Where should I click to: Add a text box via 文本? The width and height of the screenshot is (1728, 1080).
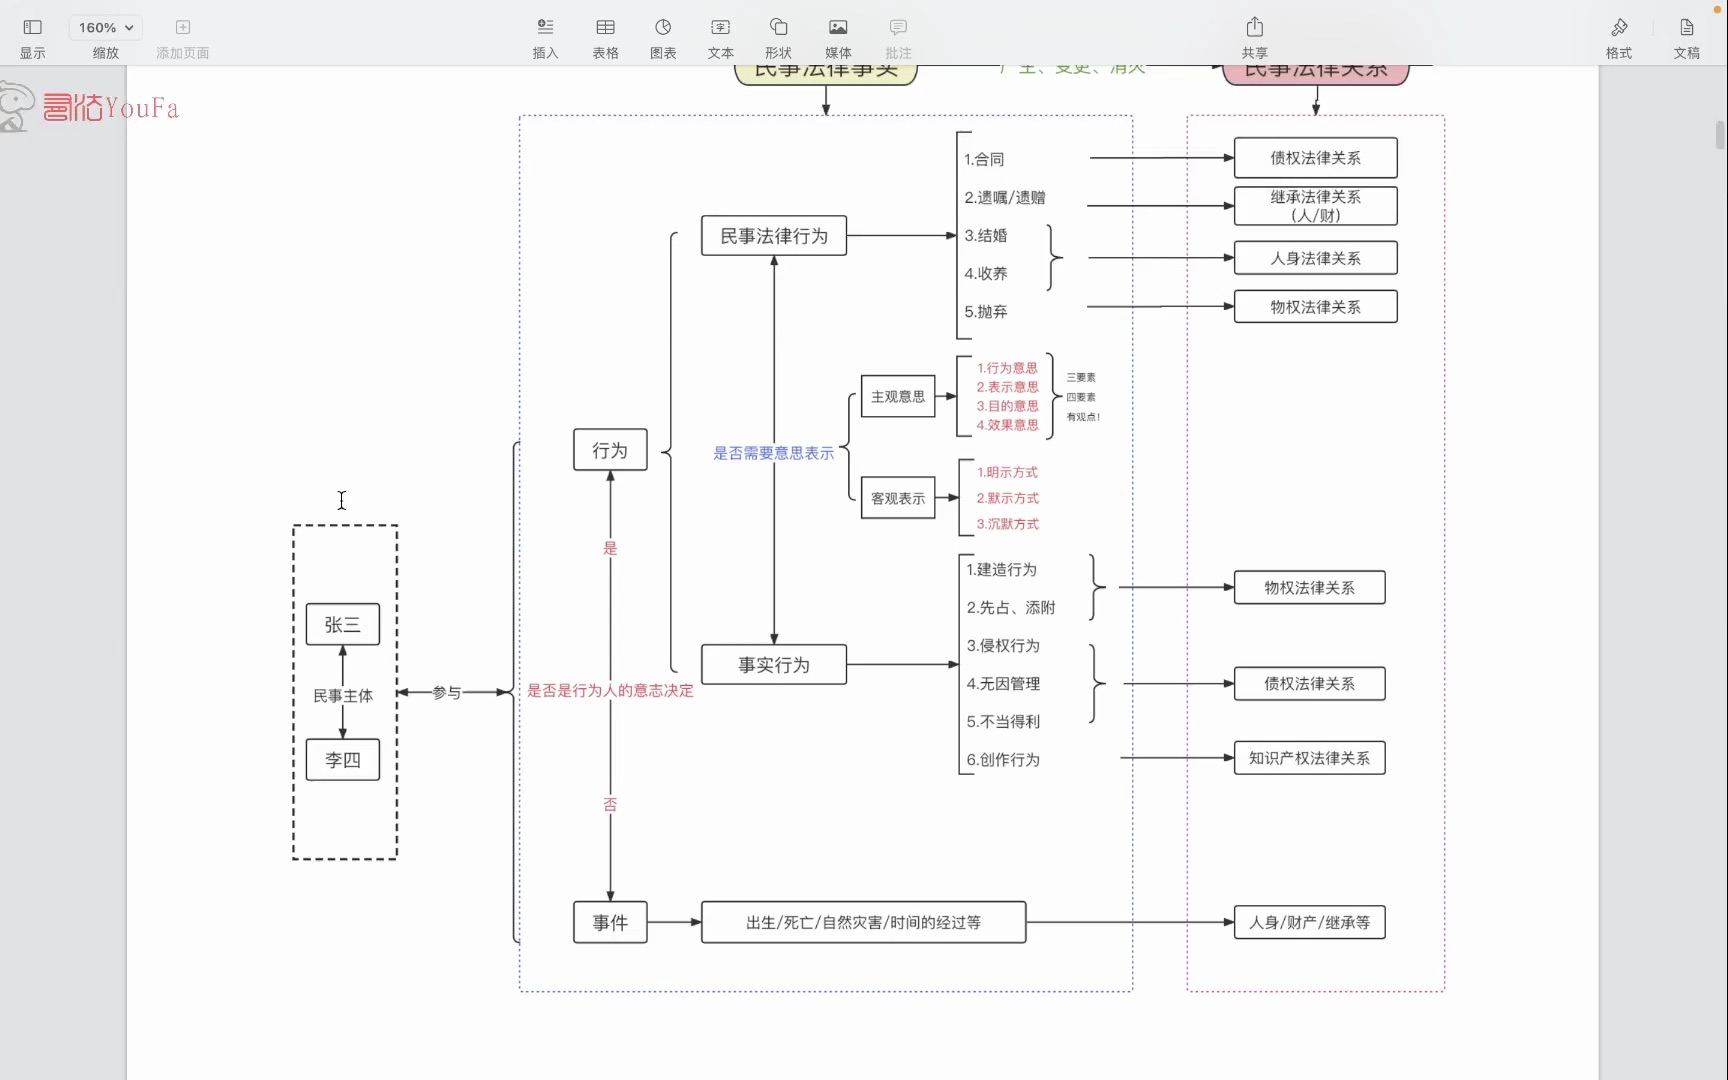point(720,27)
